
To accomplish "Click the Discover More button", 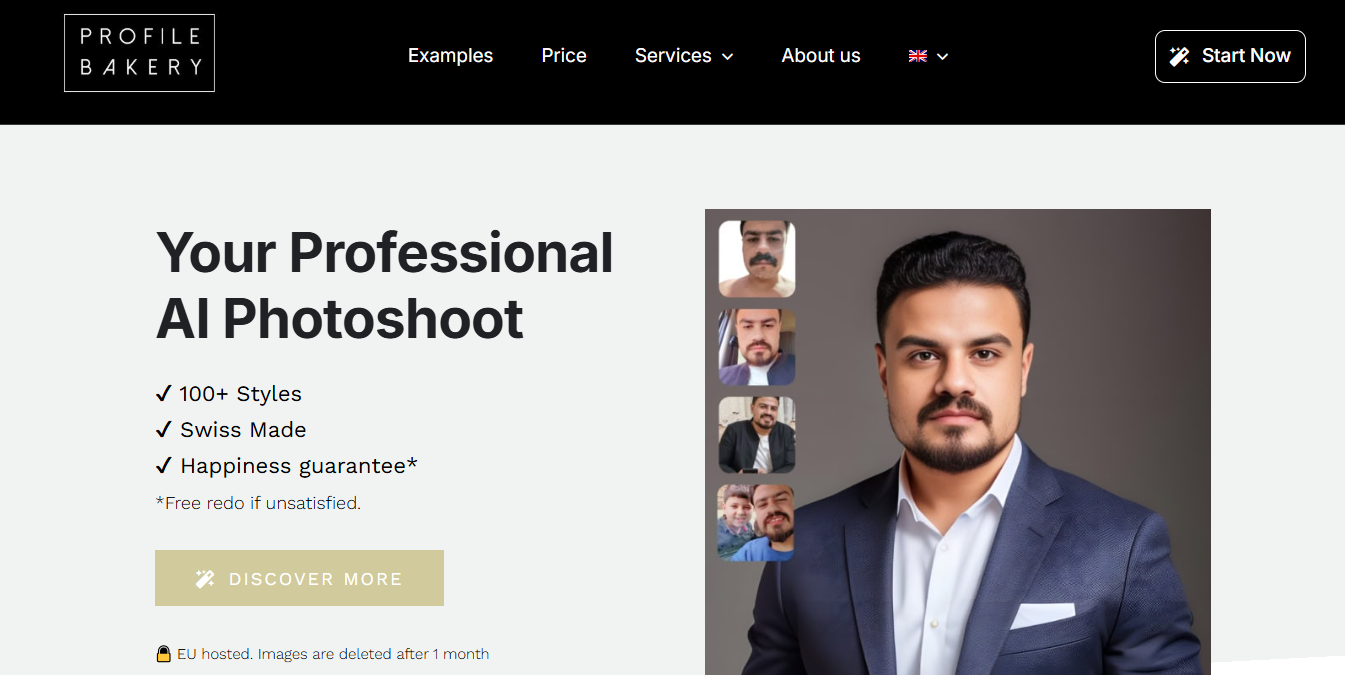I will point(299,578).
